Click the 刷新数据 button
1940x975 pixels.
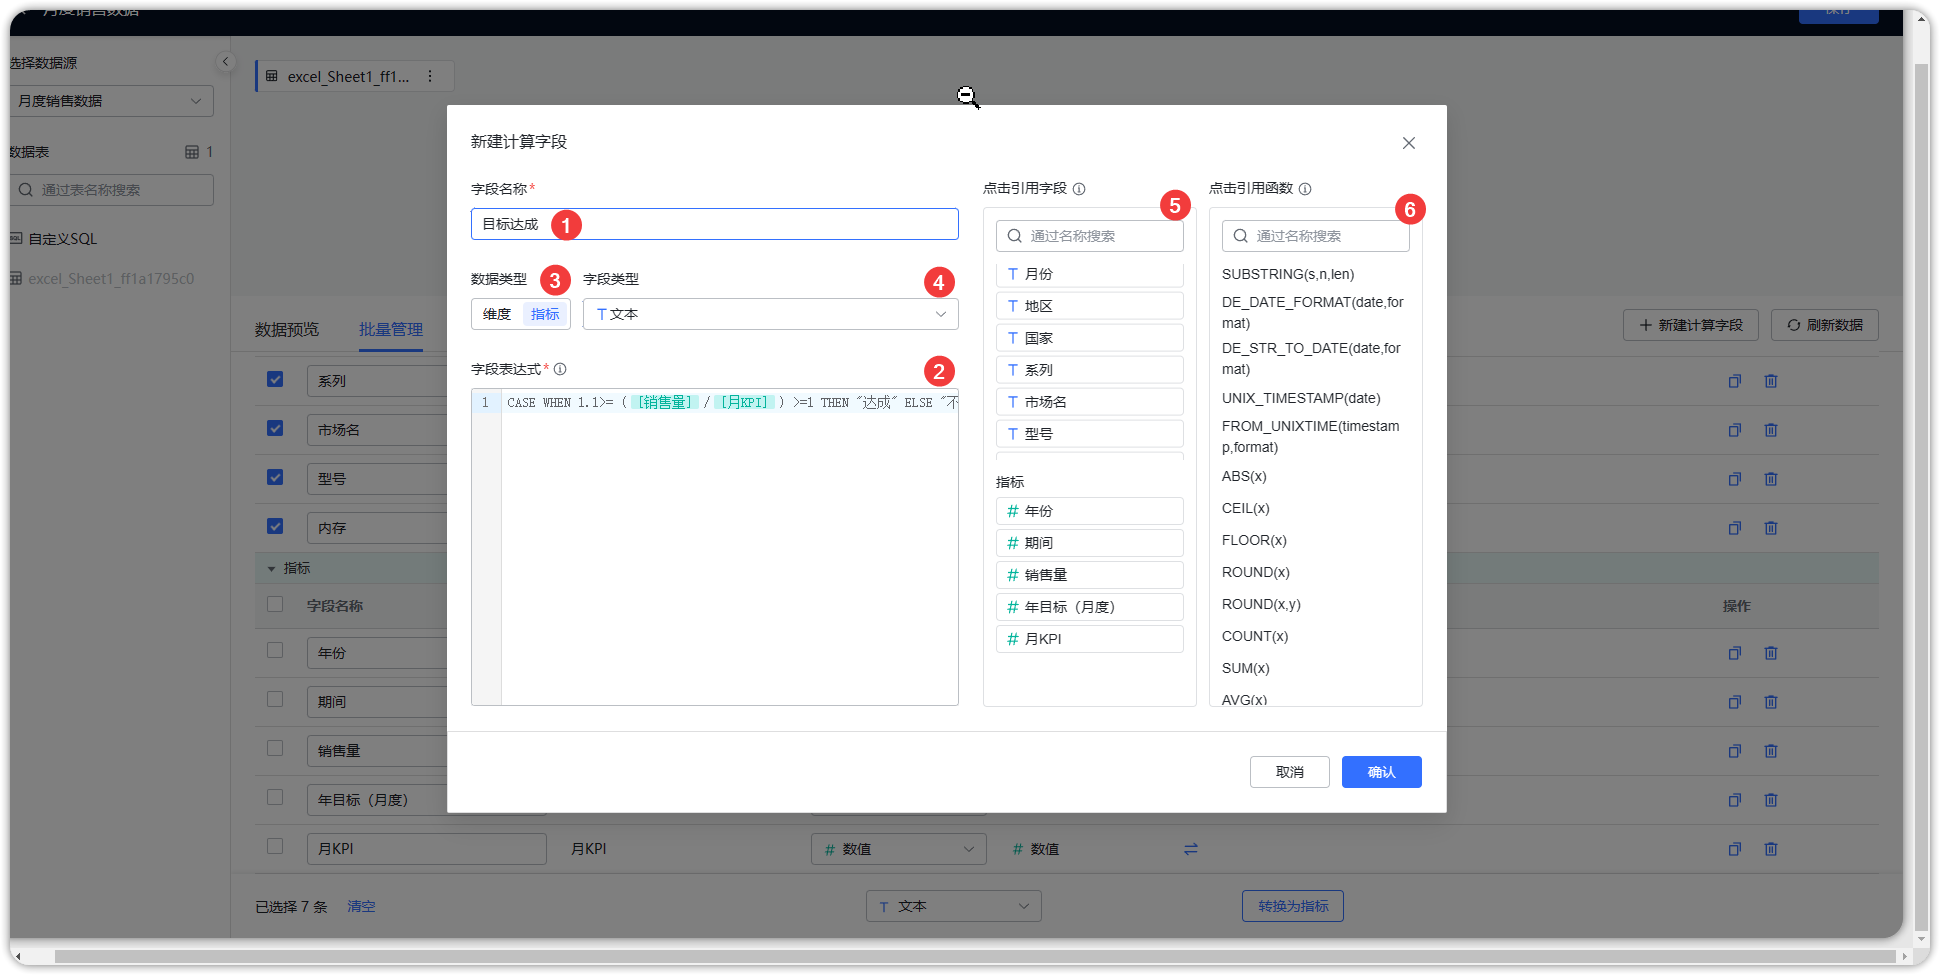click(1824, 325)
